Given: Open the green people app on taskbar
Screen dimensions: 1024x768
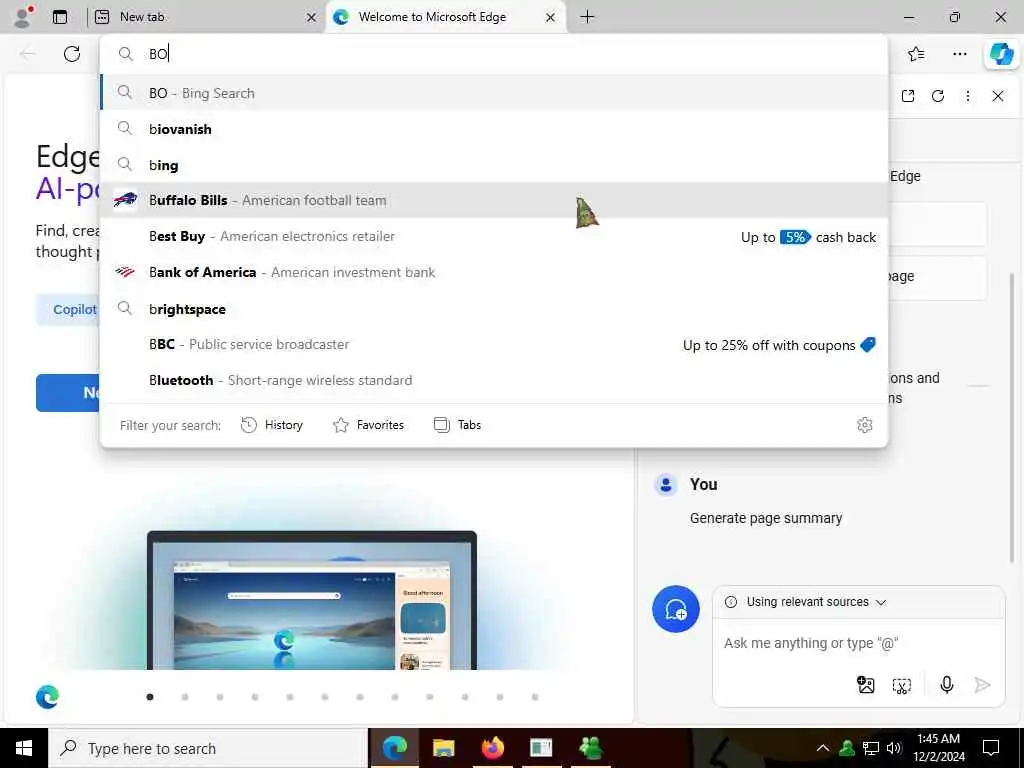Looking at the screenshot, I should [x=590, y=748].
